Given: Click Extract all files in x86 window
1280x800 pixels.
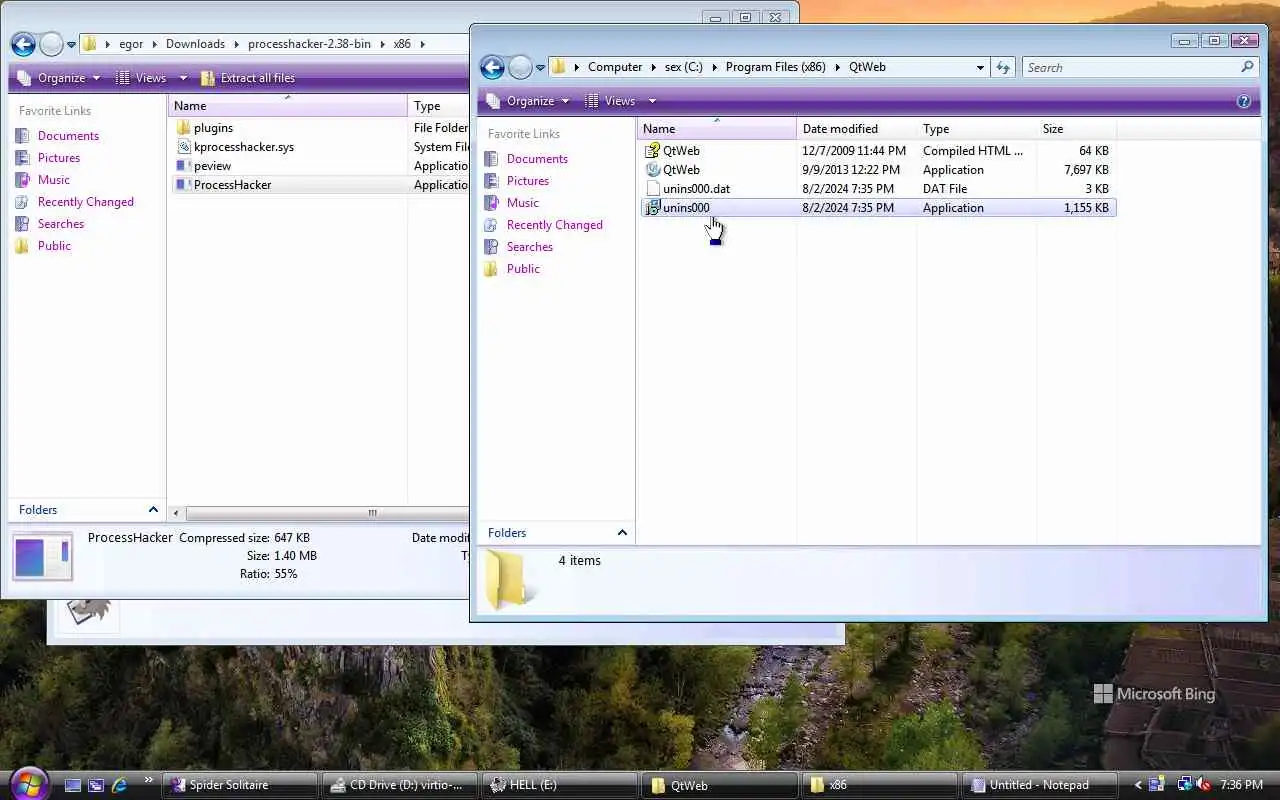Looking at the screenshot, I should pyautogui.click(x=247, y=78).
